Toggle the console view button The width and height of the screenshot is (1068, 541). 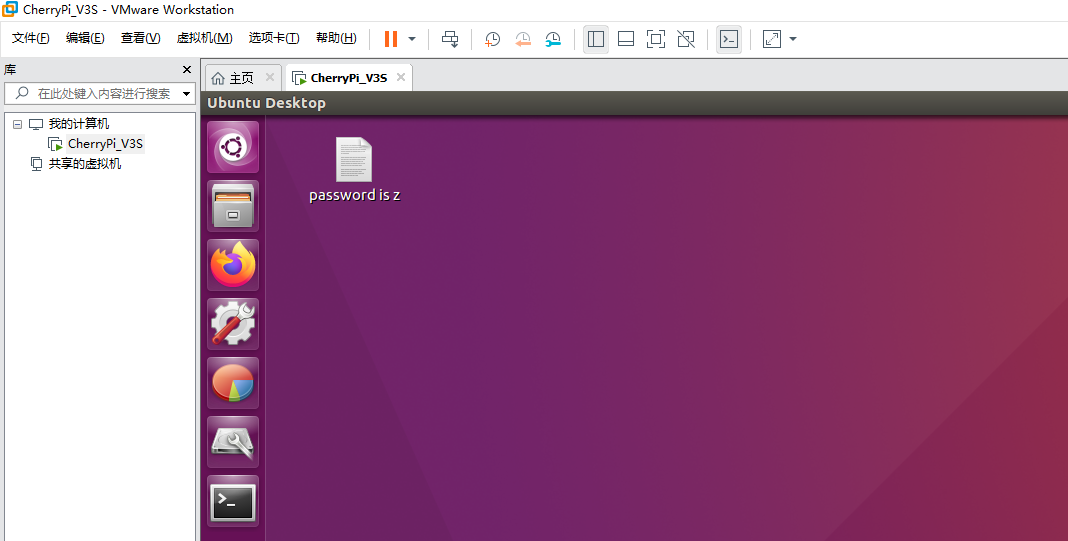(729, 39)
